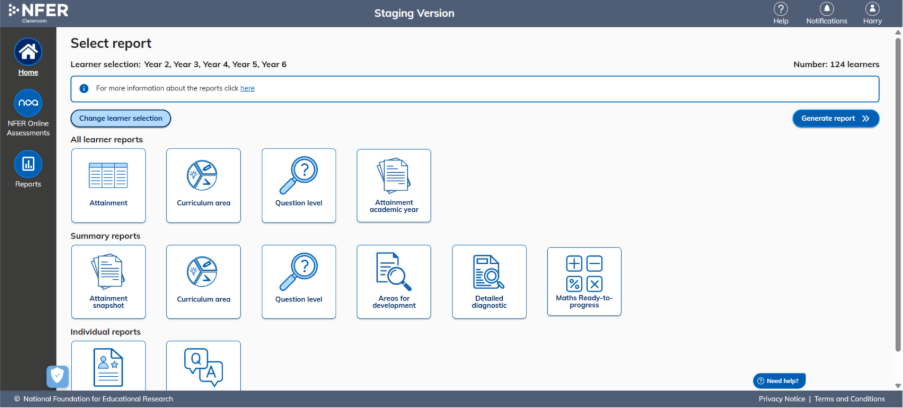Screen dimensions: 903x408
Task: Click the 'All learner reports' section label
Action: tap(107, 139)
